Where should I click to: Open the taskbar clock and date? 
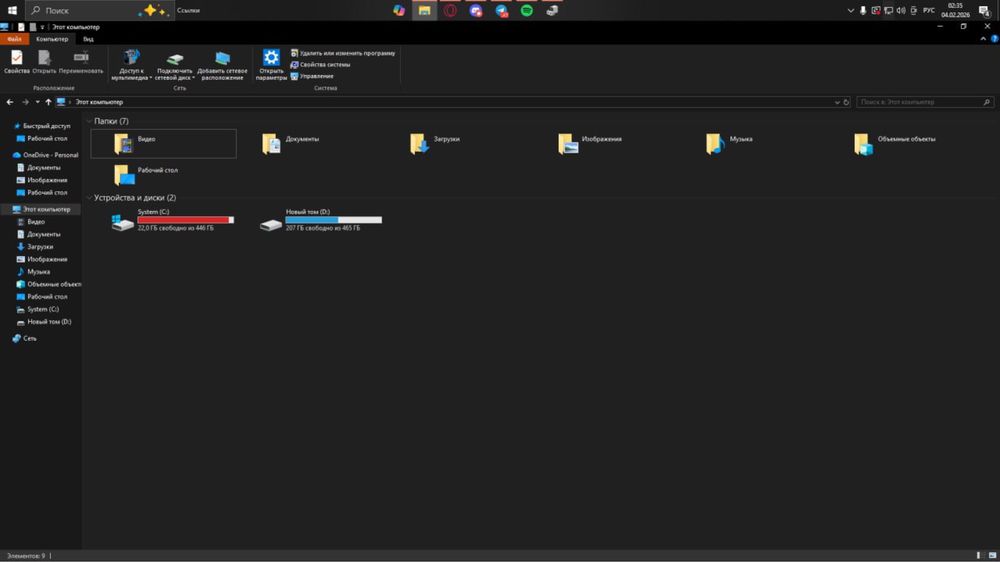955,10
